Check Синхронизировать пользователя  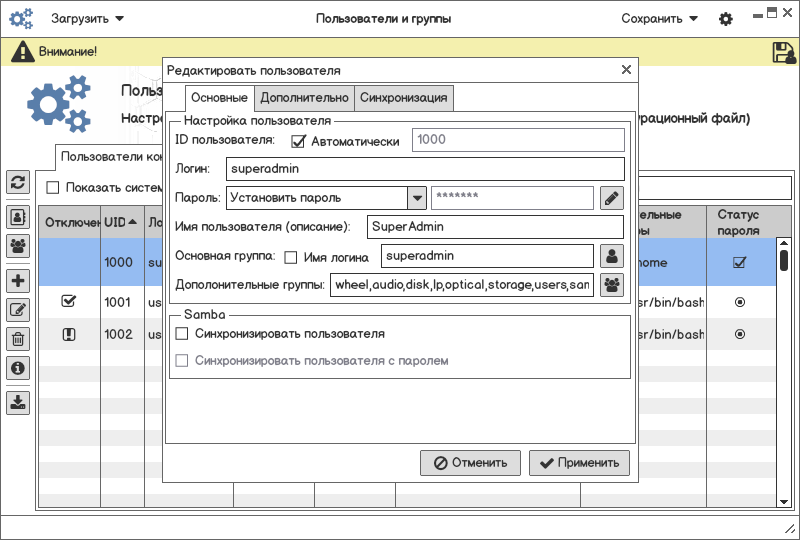(x=182, y=334)
